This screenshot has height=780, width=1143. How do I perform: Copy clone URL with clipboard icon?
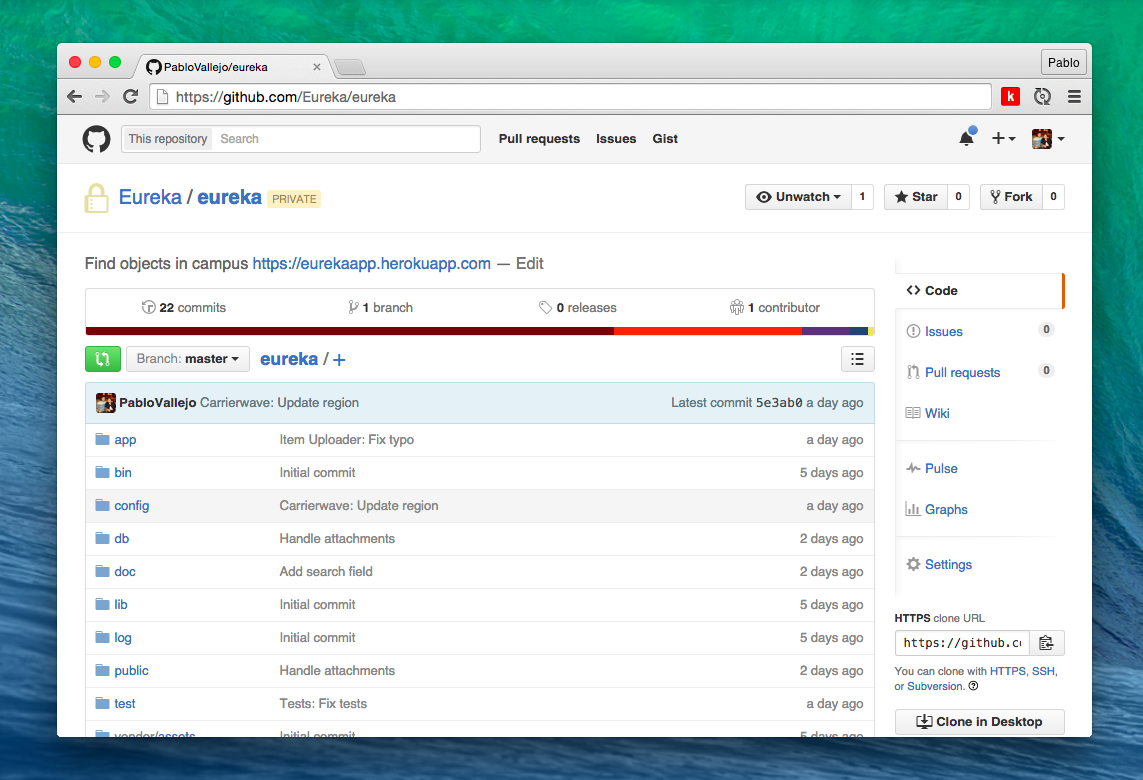[1047, 642]
